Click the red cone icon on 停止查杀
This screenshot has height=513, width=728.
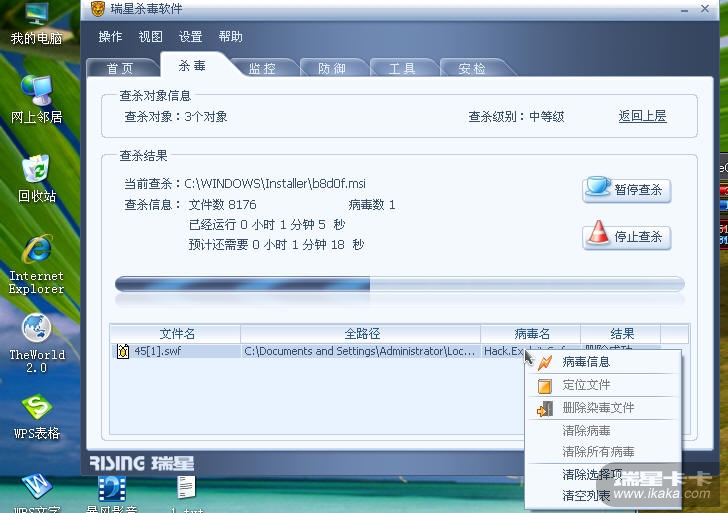pos(598,232)
